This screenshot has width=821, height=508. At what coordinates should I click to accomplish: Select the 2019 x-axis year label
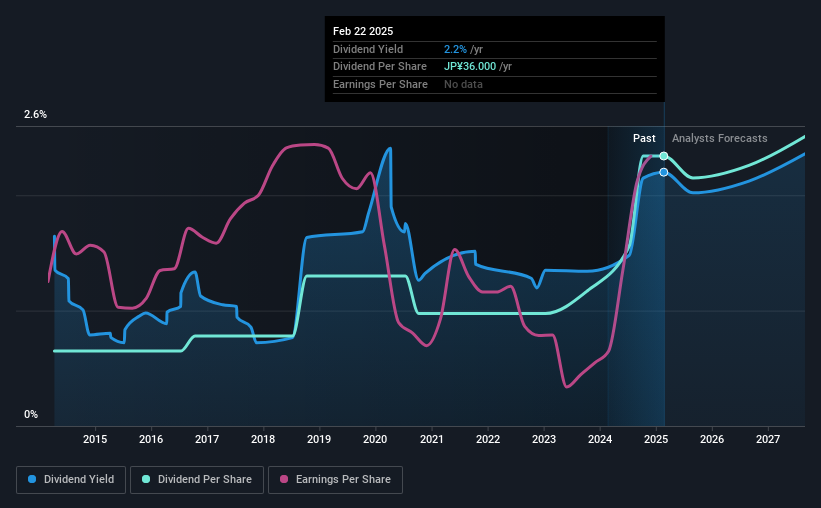319,439
